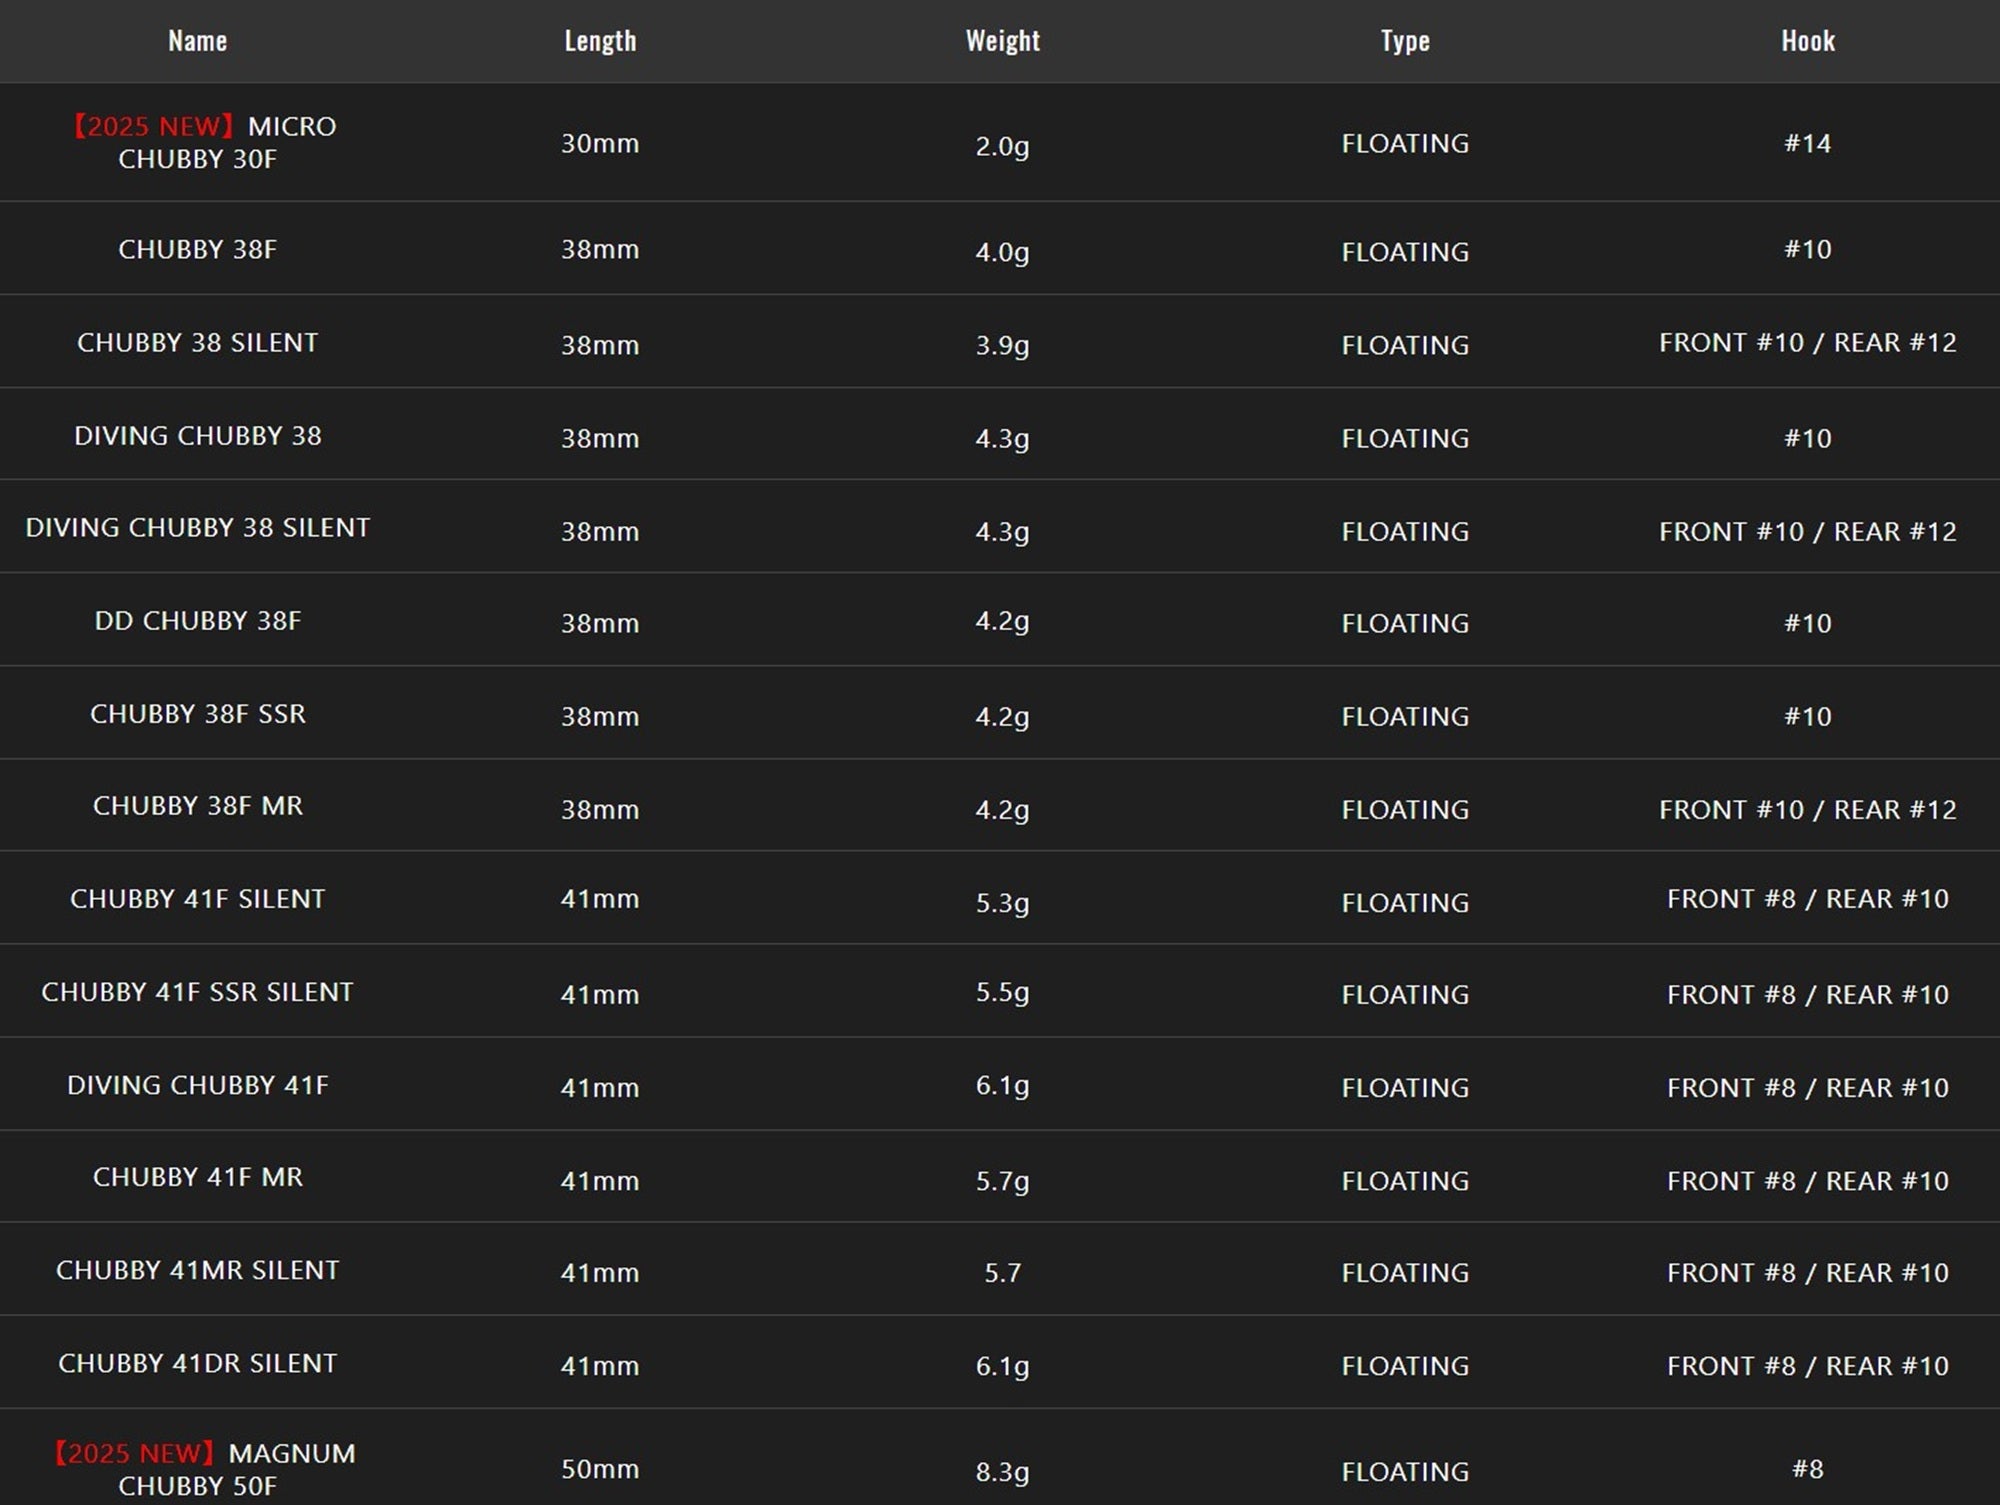Viewport: 2000px width, 1505px height.
Task: Select the CHUBBY 41MR SILENT row
Action: (1000, 1269)
